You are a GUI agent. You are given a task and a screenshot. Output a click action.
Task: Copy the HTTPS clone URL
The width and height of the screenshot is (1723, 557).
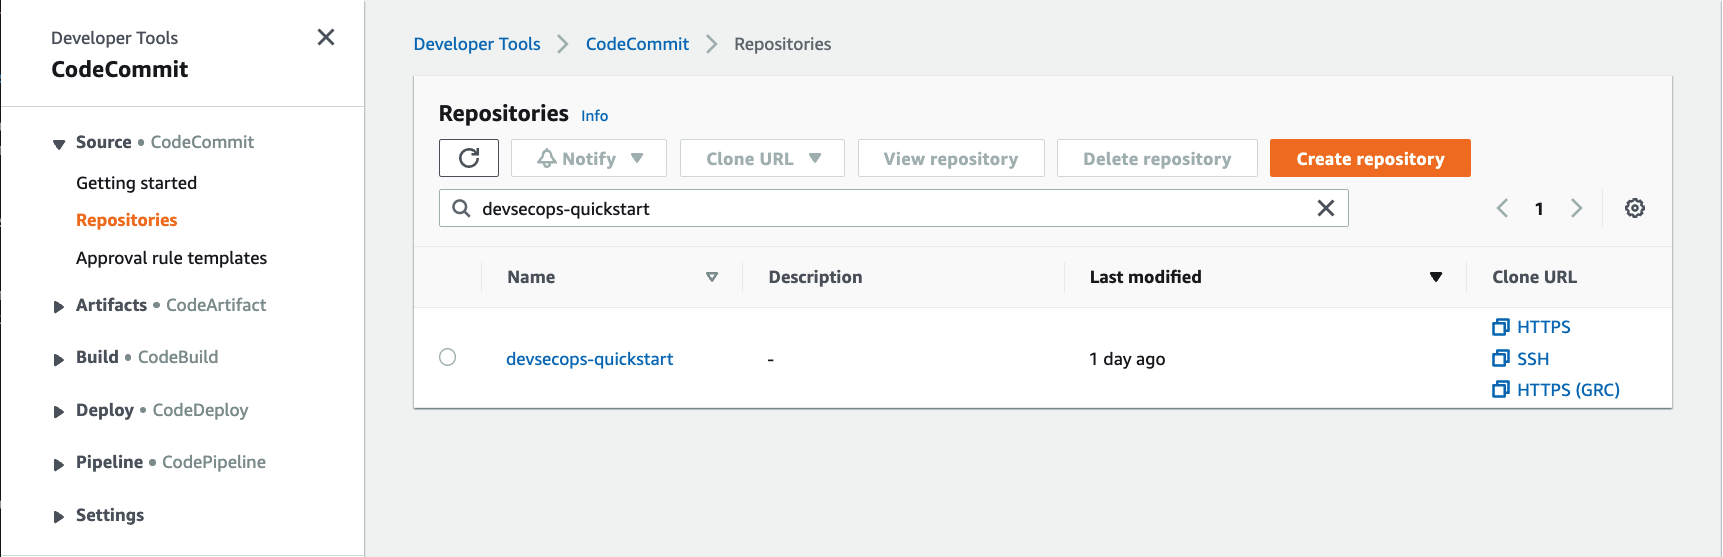coord(1532,327)
